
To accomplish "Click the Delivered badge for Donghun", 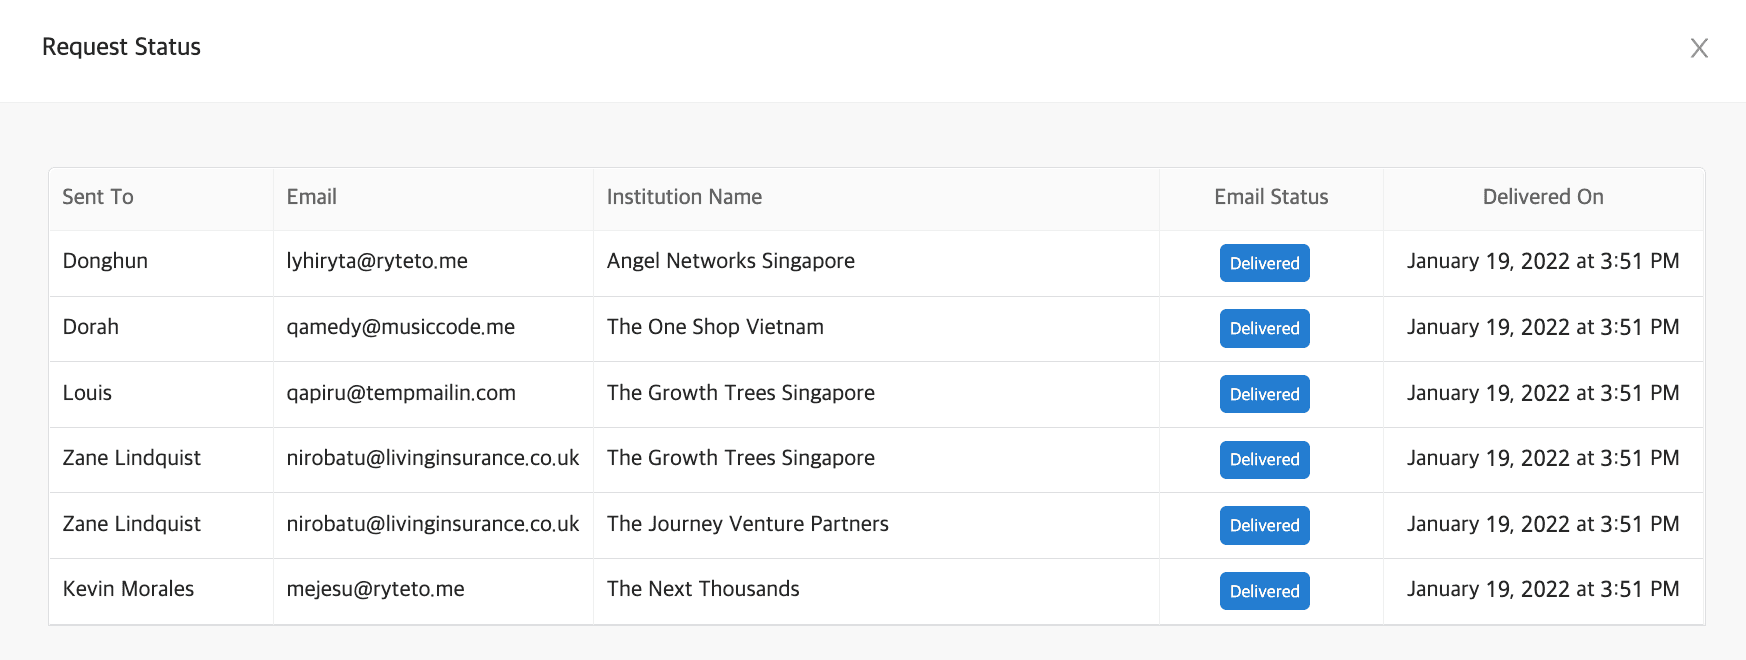I will pos(1264,263).
